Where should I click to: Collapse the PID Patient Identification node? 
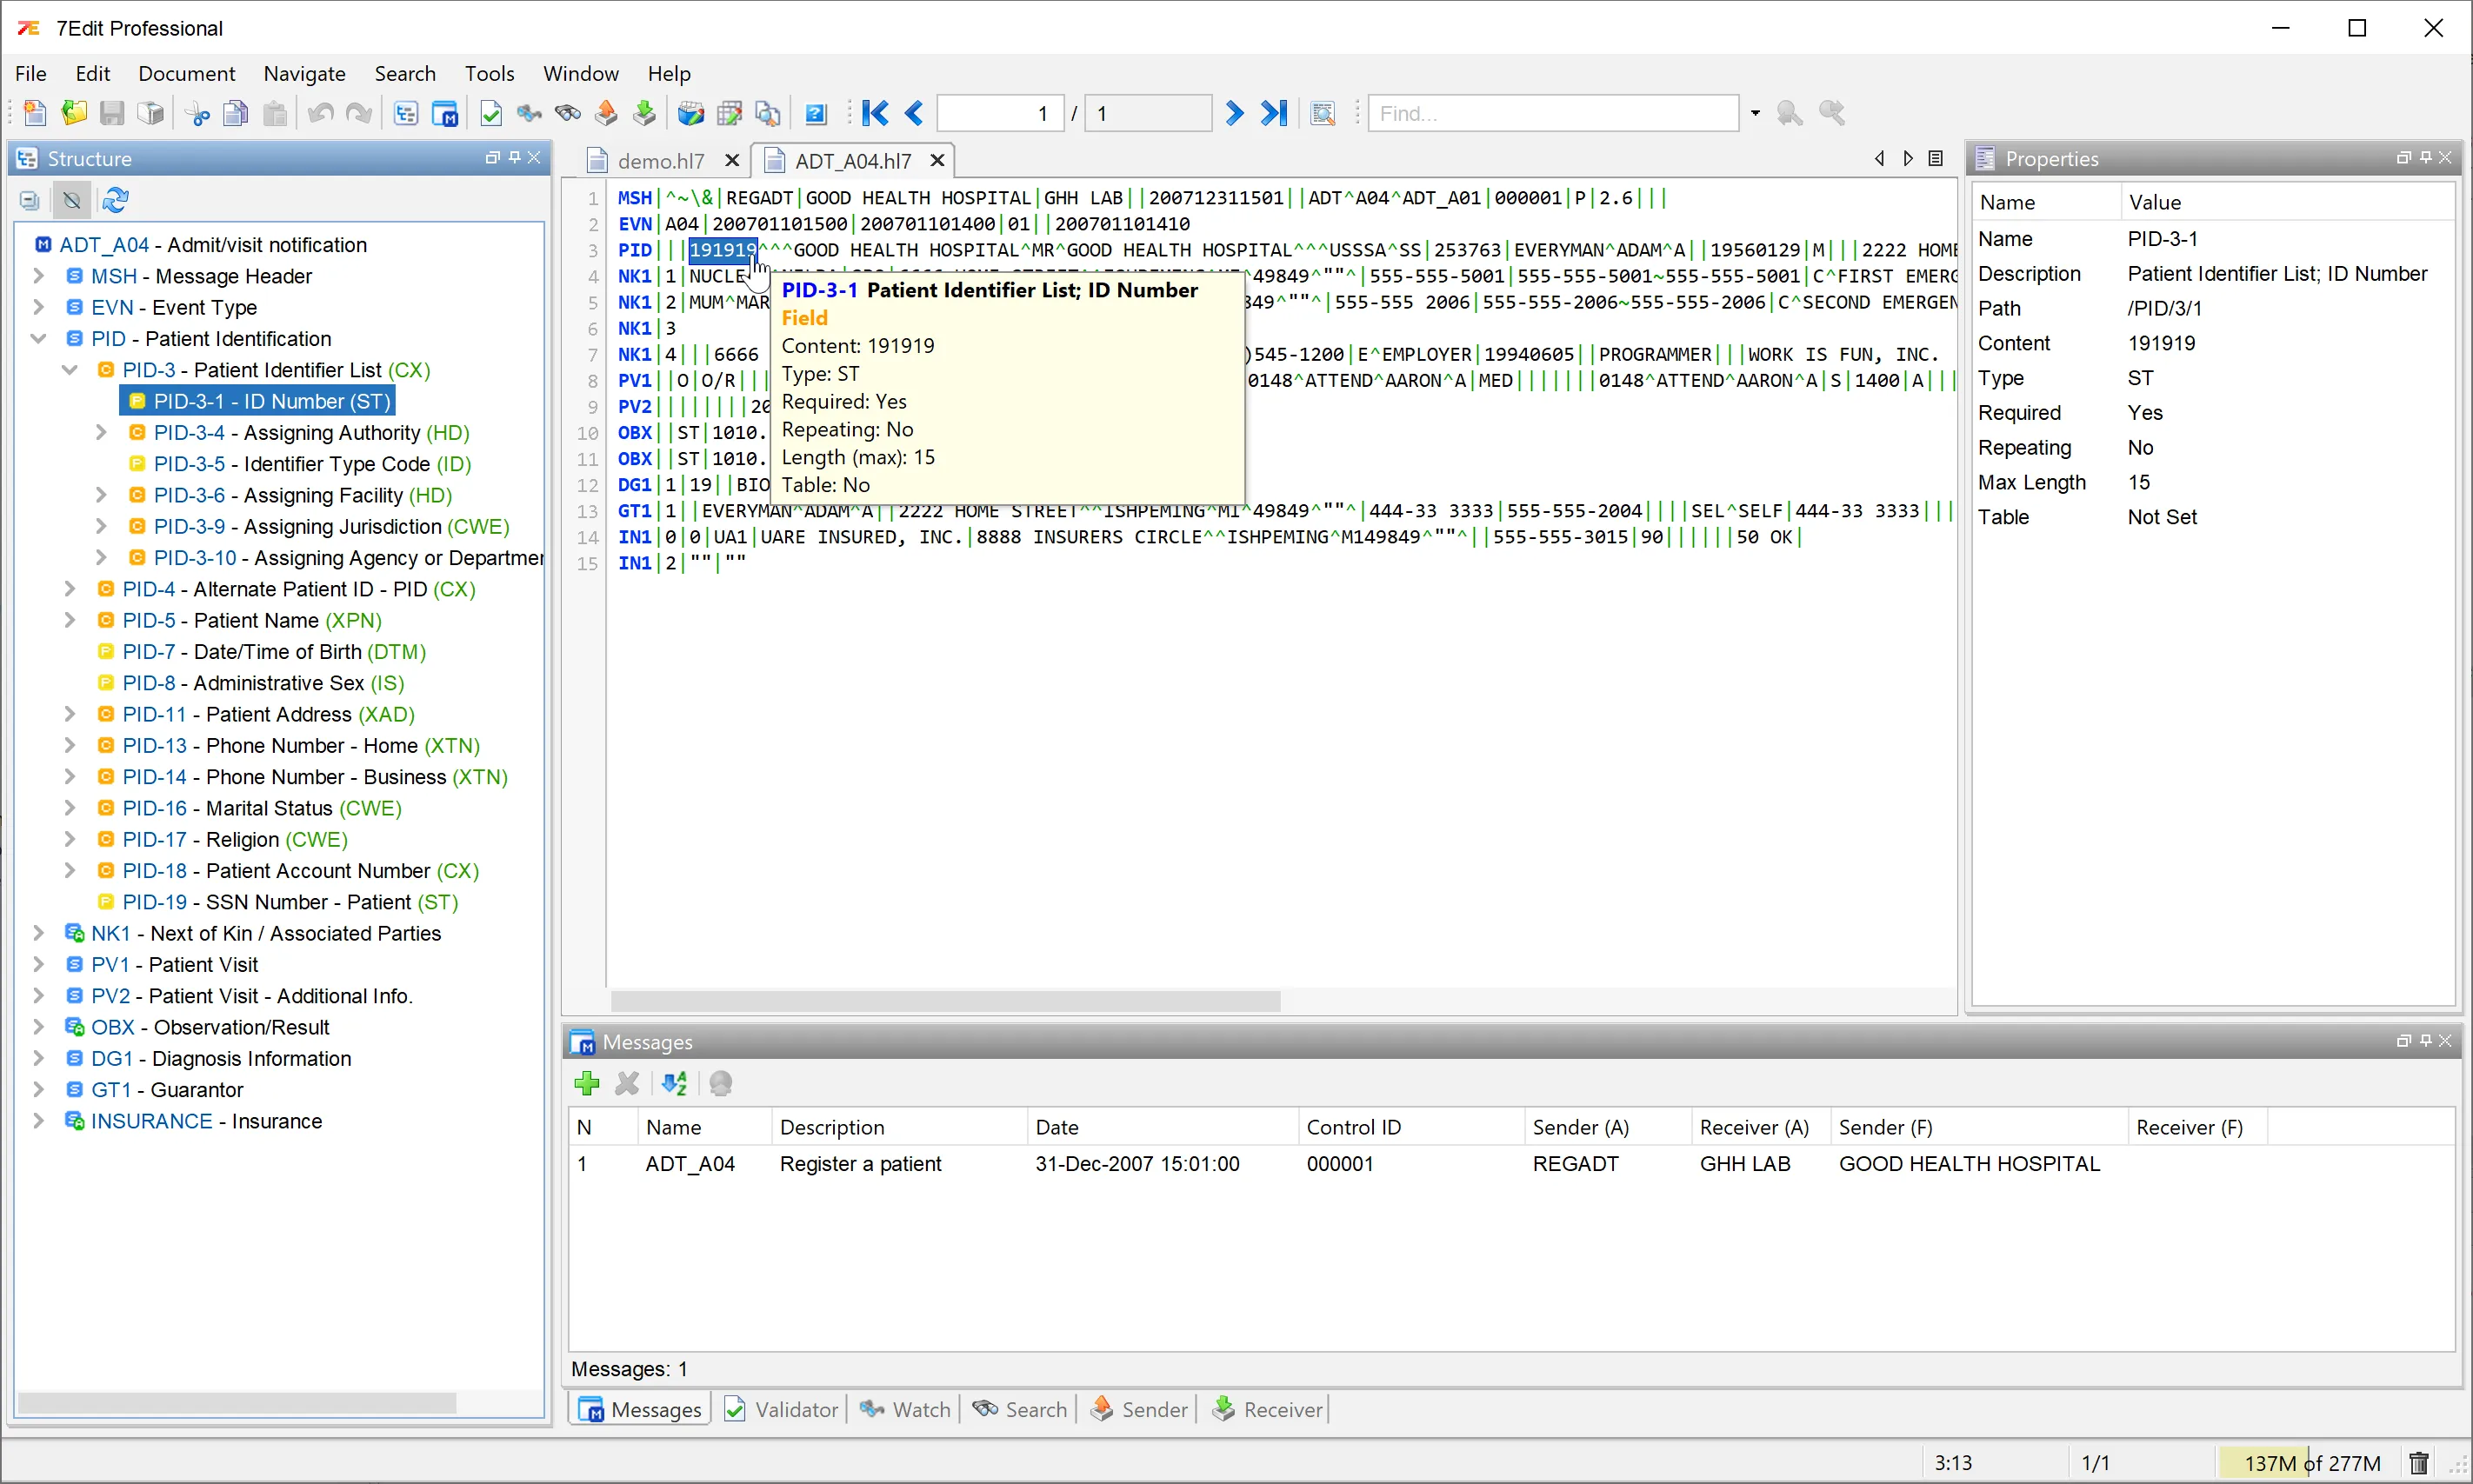(x=39, y=338)
